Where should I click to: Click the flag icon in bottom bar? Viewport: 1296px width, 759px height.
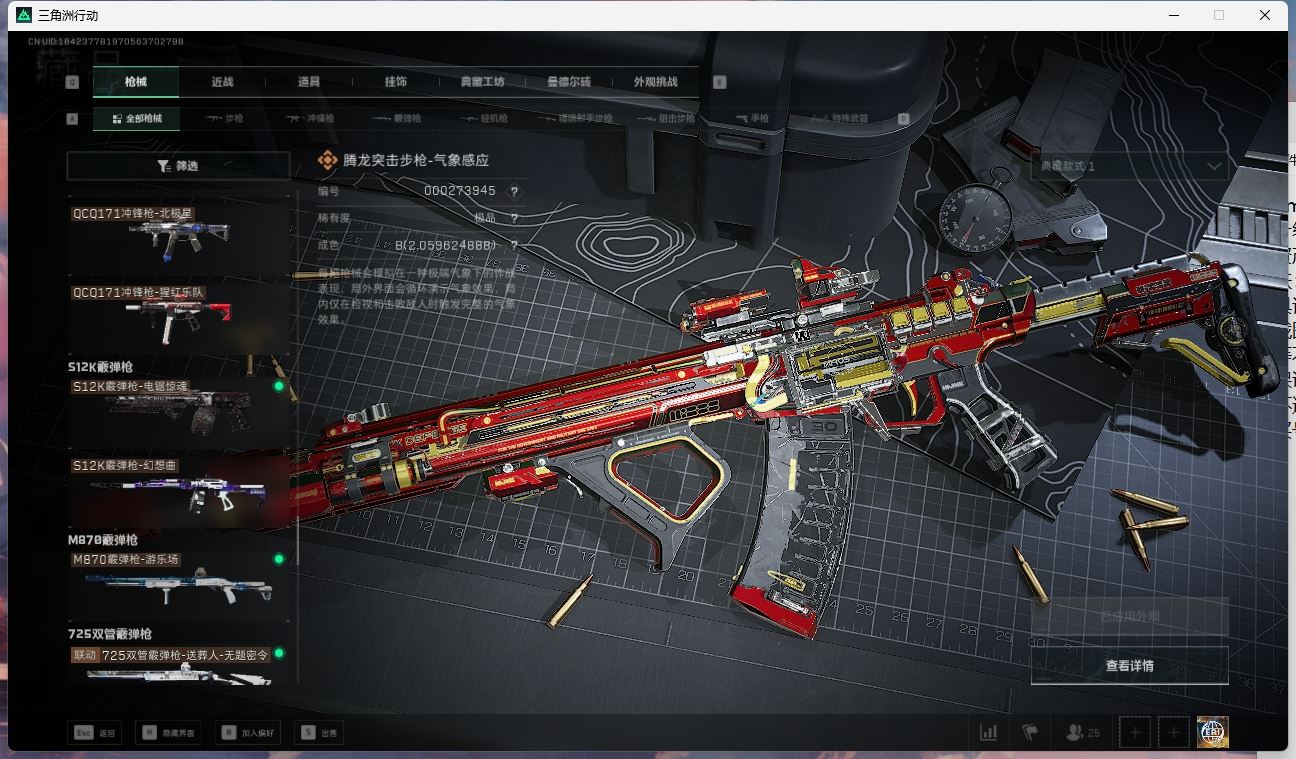click(x=1030, y=732)
